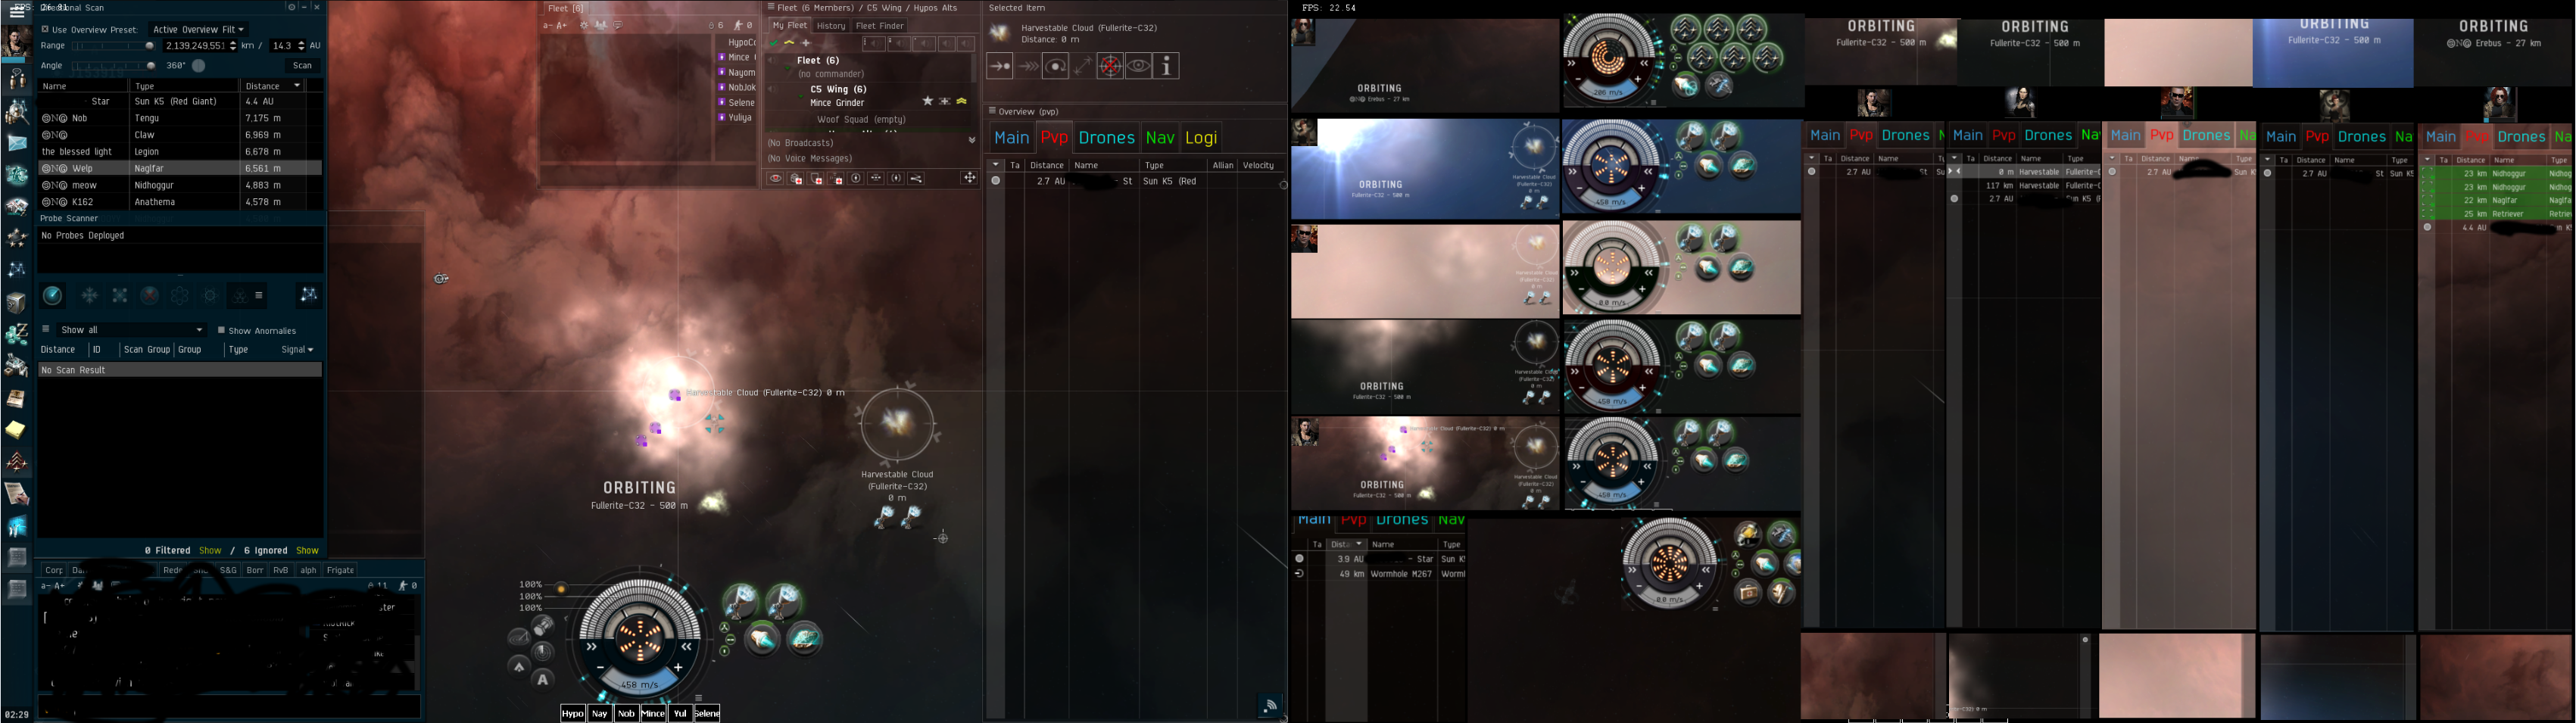2576x723 pixels.
Task: Activate the left gas harvester module on large HUD
Action: coord(741,601)
